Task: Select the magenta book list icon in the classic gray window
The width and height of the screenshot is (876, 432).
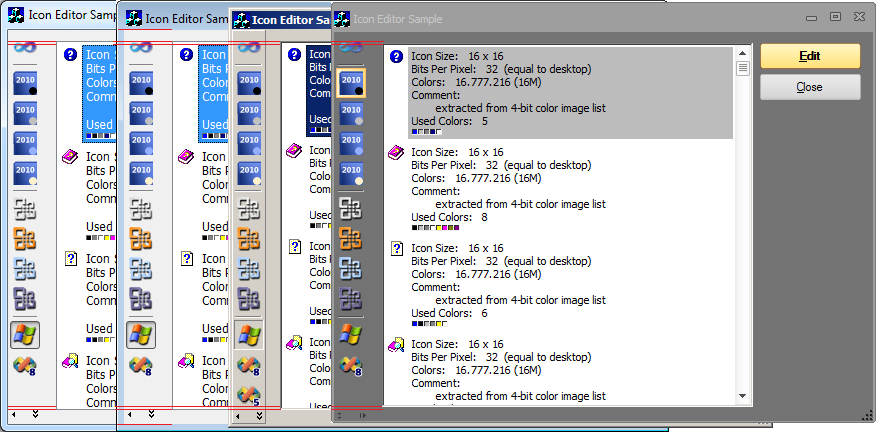Action: point(294,151)
